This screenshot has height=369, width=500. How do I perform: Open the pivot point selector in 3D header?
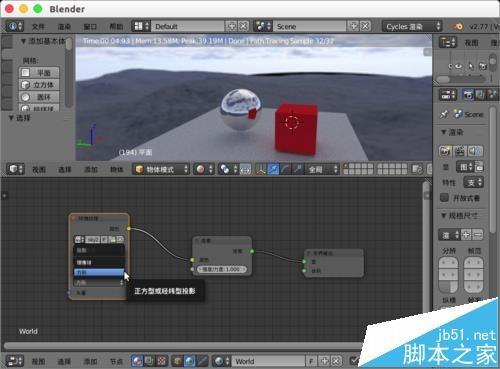point(228,169)
